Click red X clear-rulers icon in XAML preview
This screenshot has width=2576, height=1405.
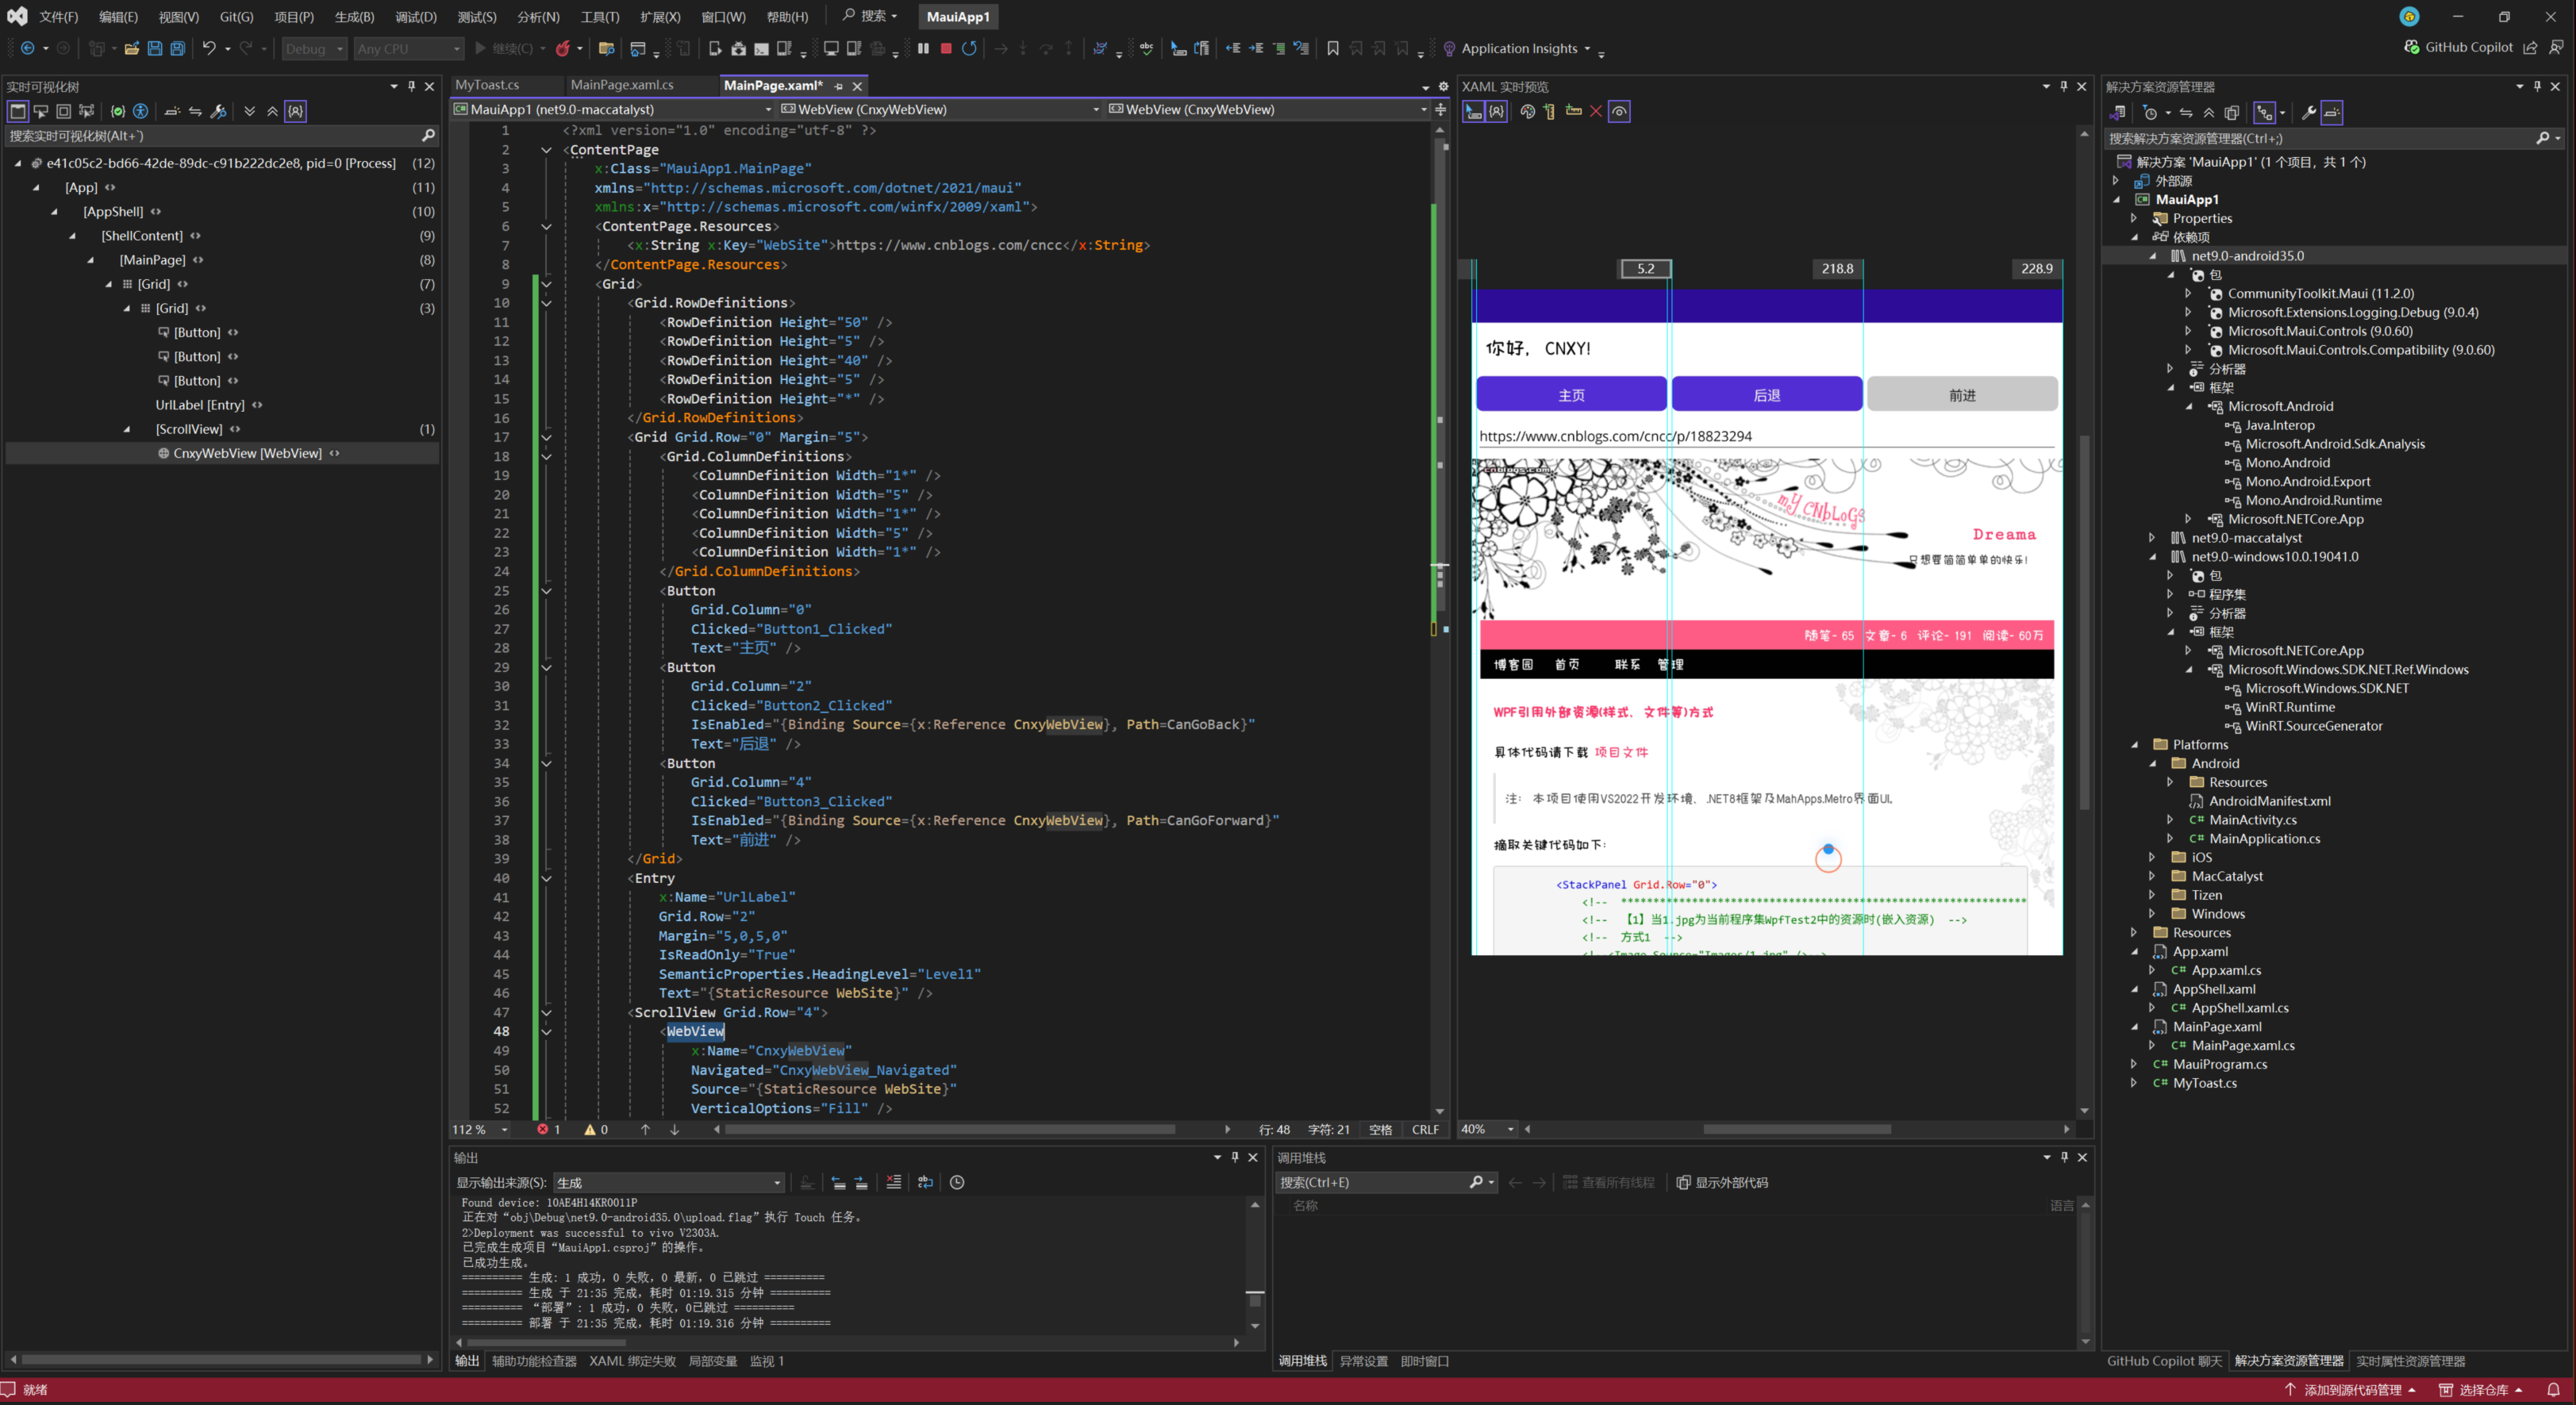click(x=1596, y=111)
